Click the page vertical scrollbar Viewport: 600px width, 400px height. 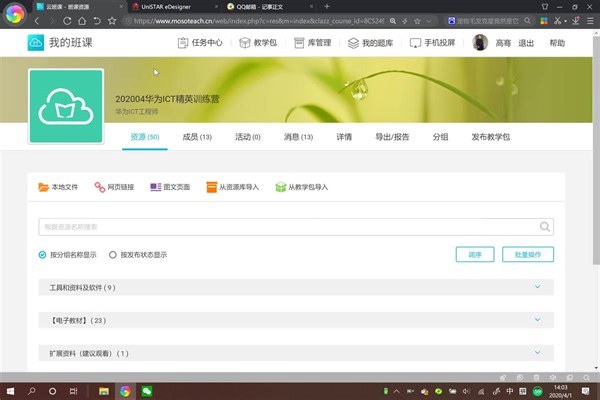coord(596,149)
